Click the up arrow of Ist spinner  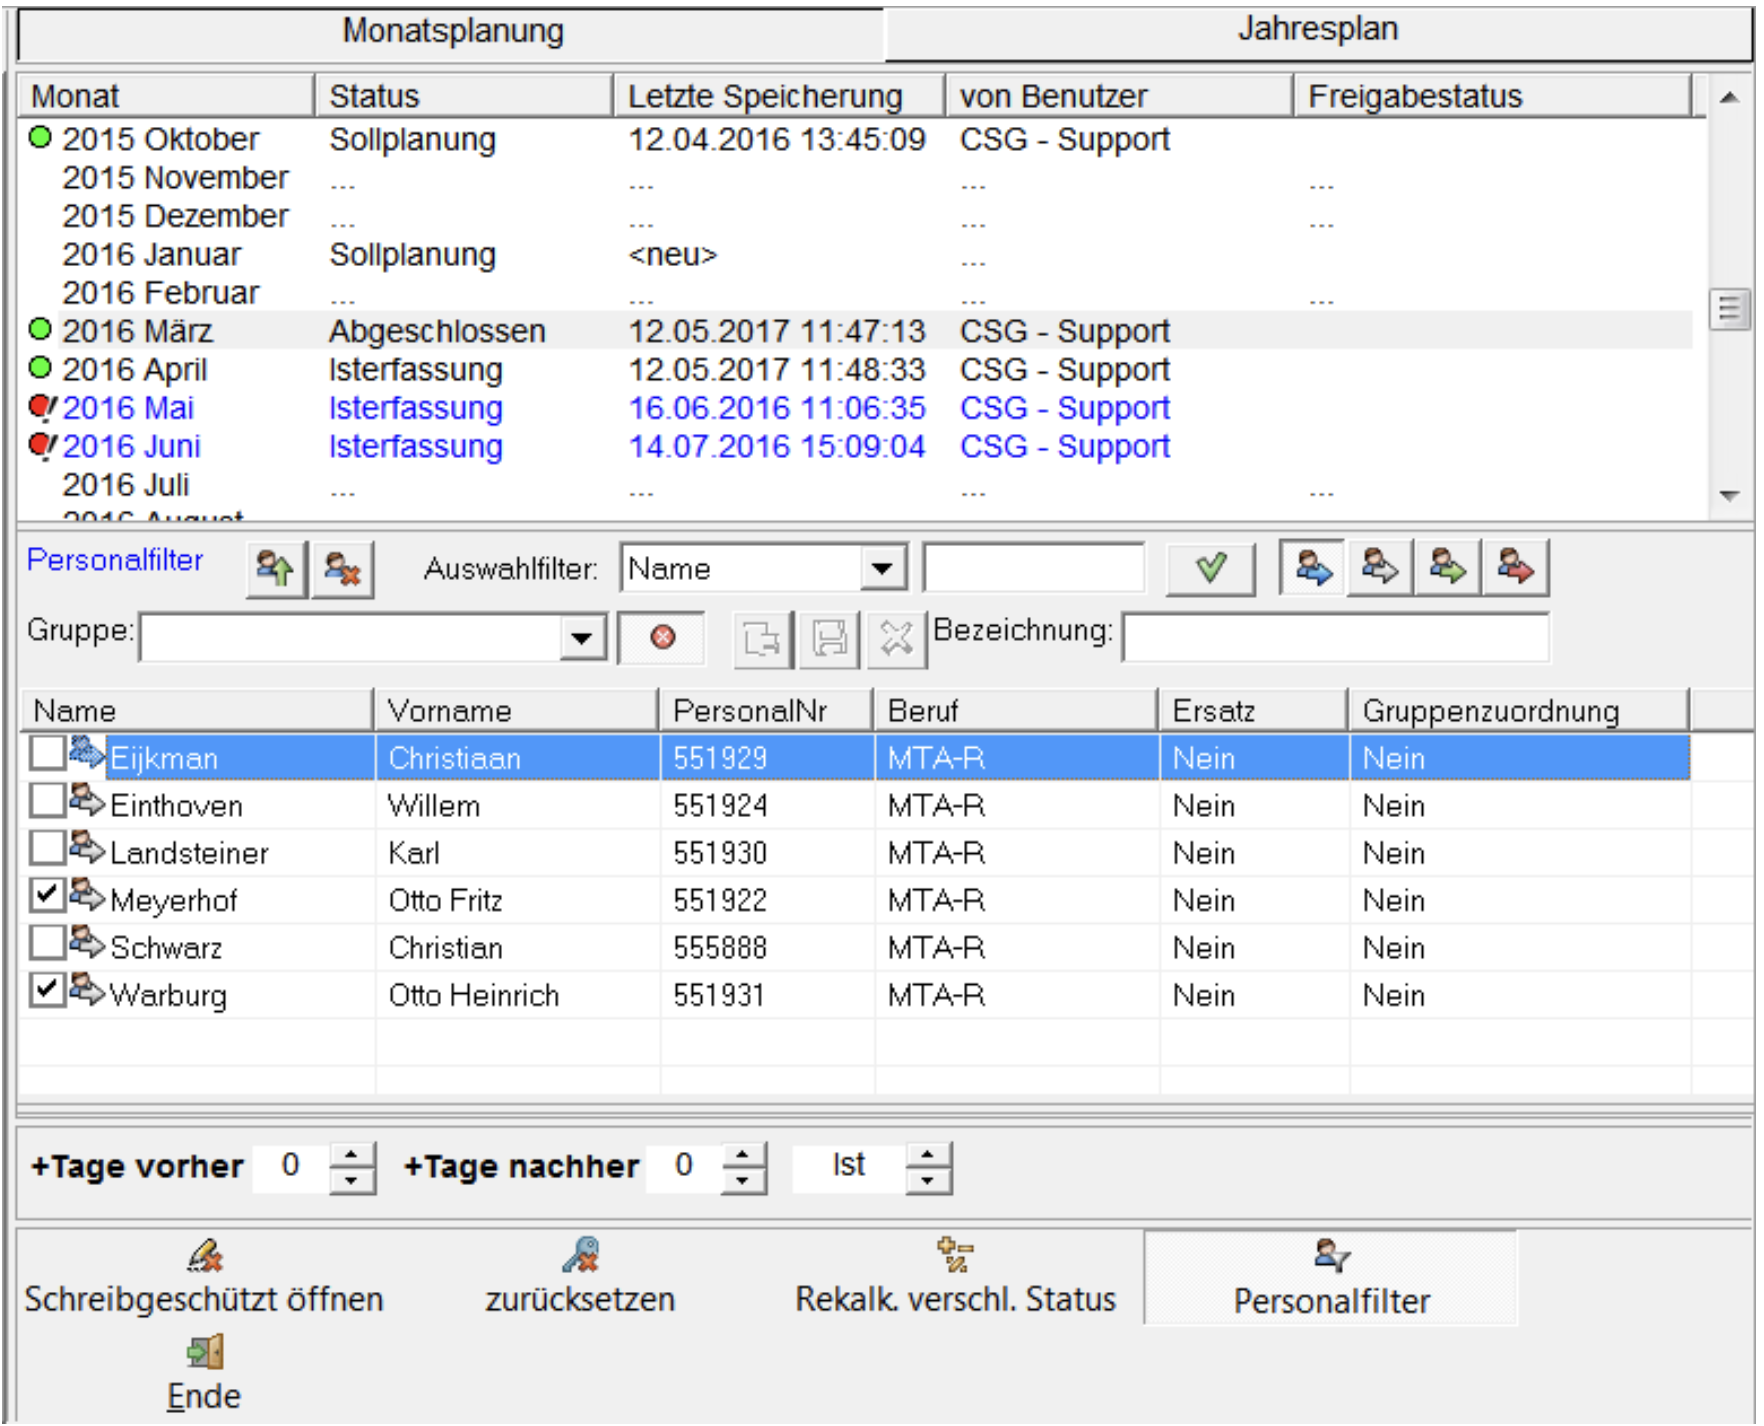[x=928, y=1155]
